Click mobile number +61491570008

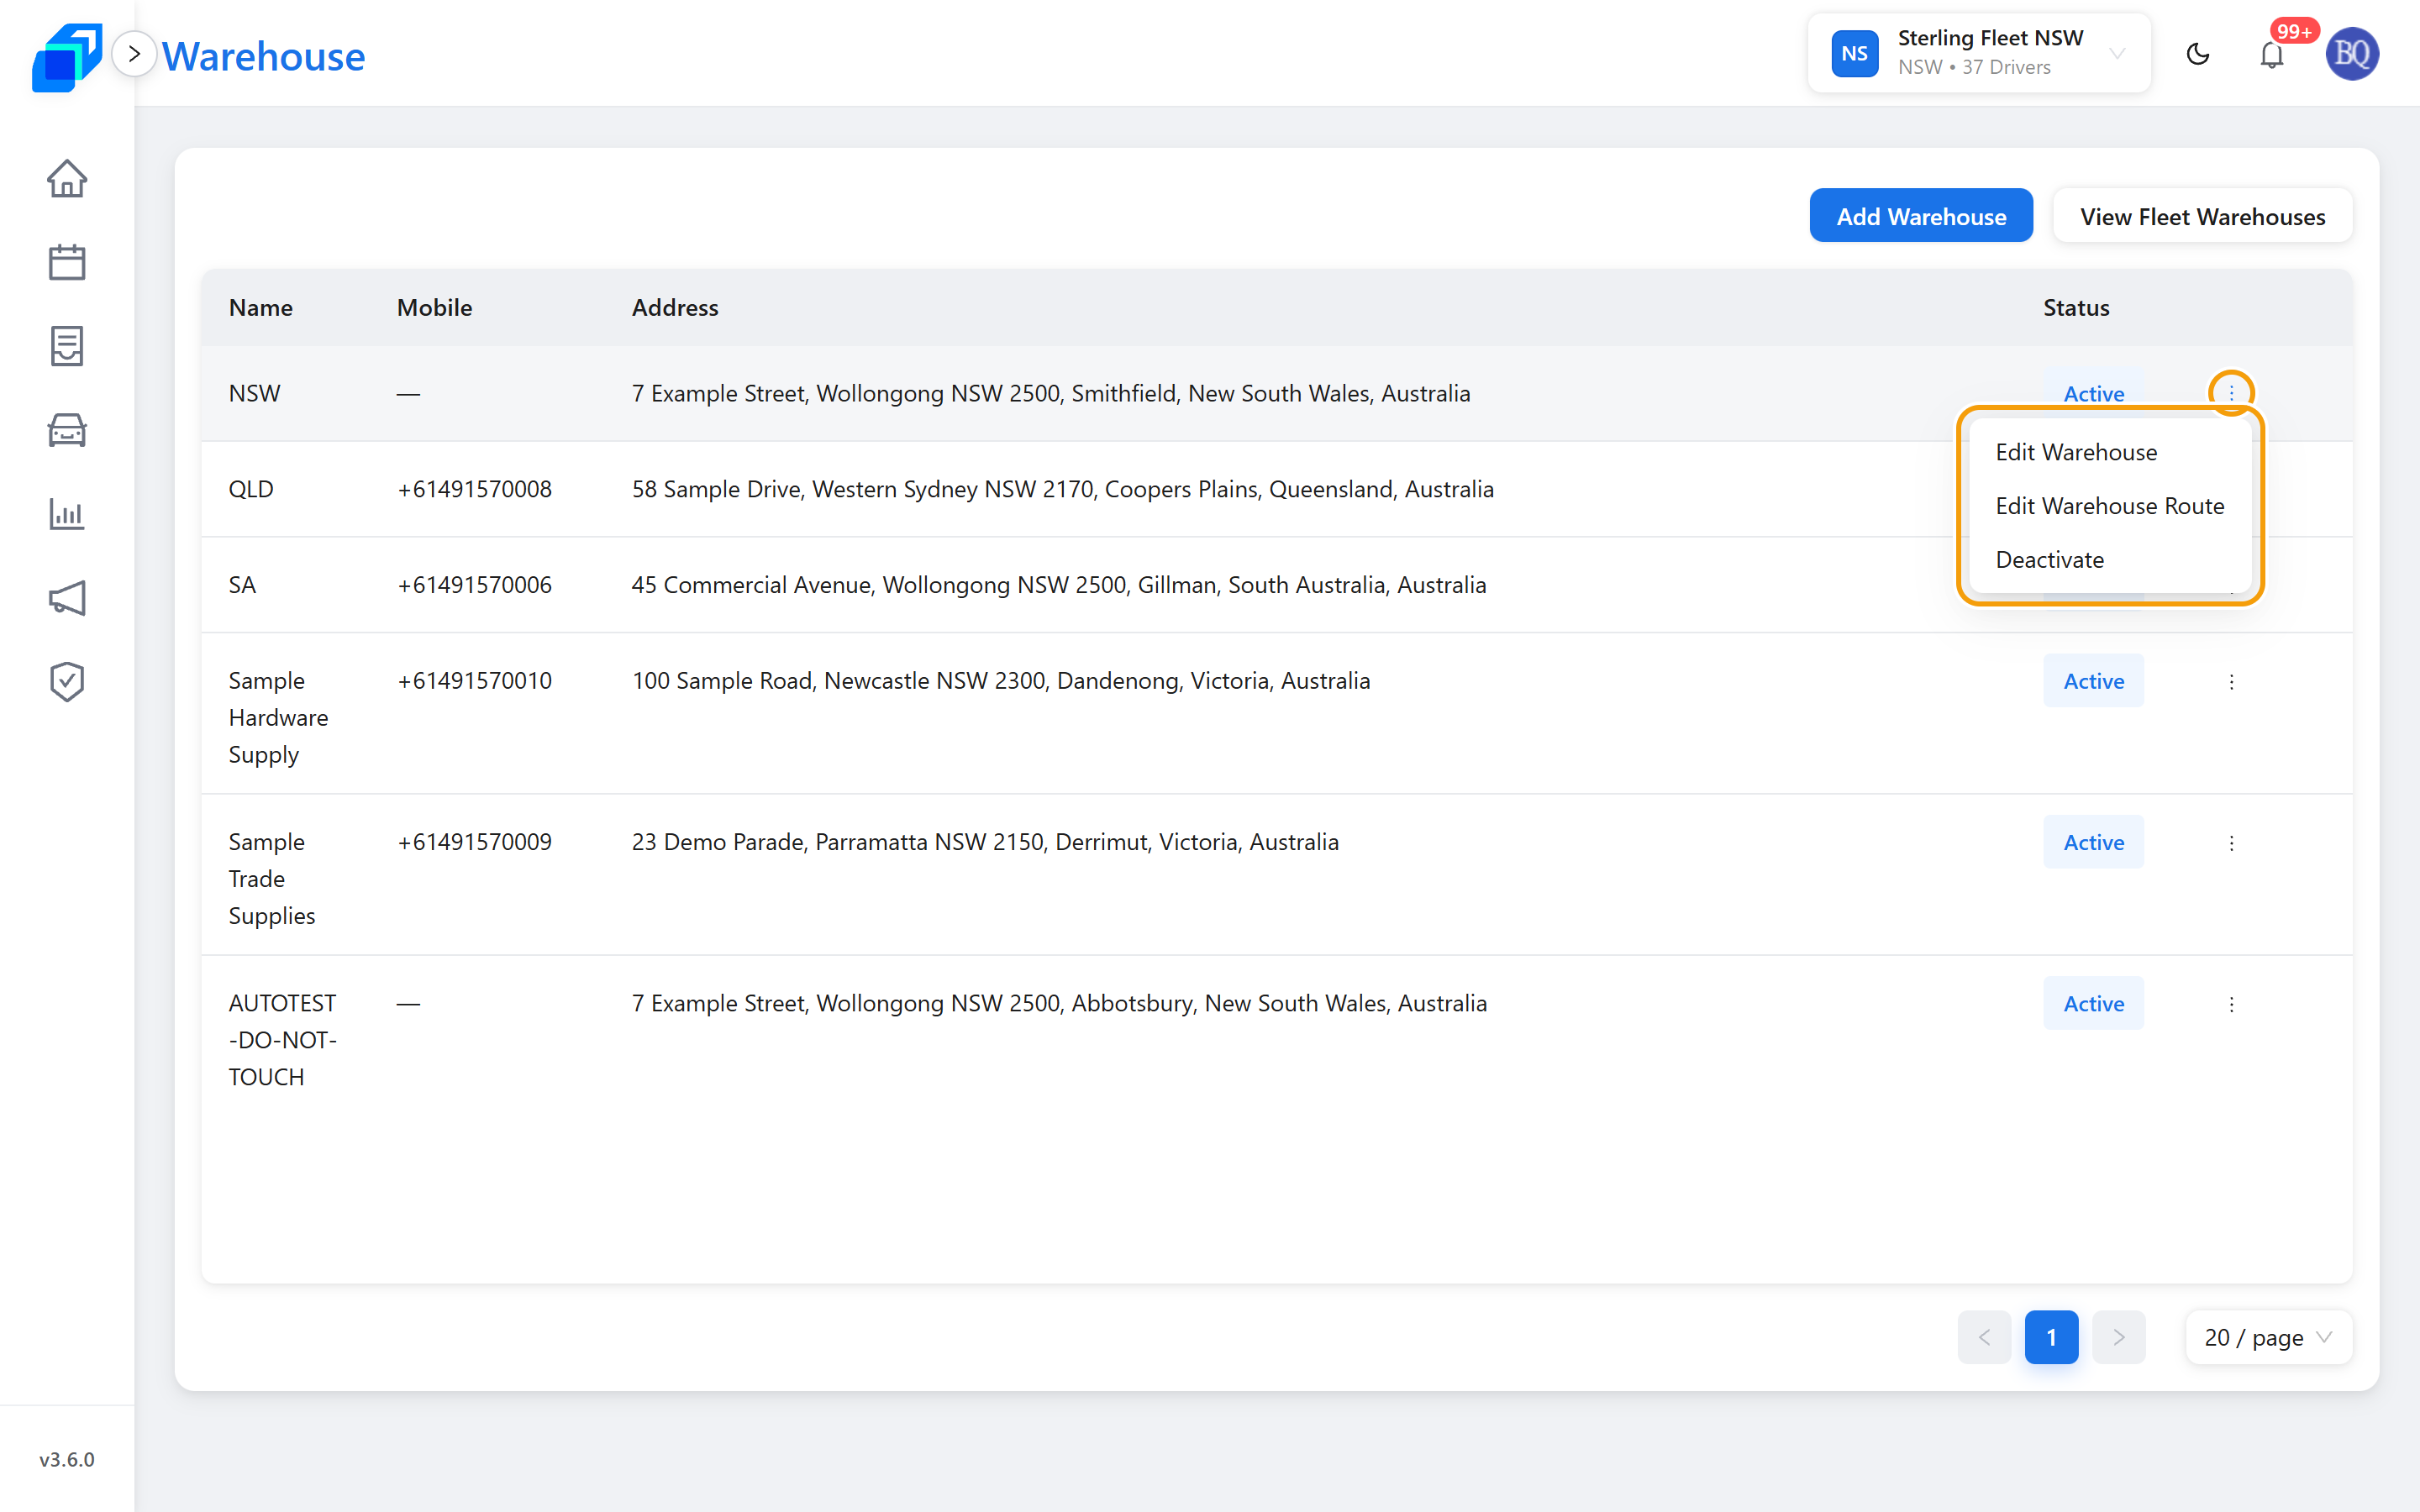point(474,489)
